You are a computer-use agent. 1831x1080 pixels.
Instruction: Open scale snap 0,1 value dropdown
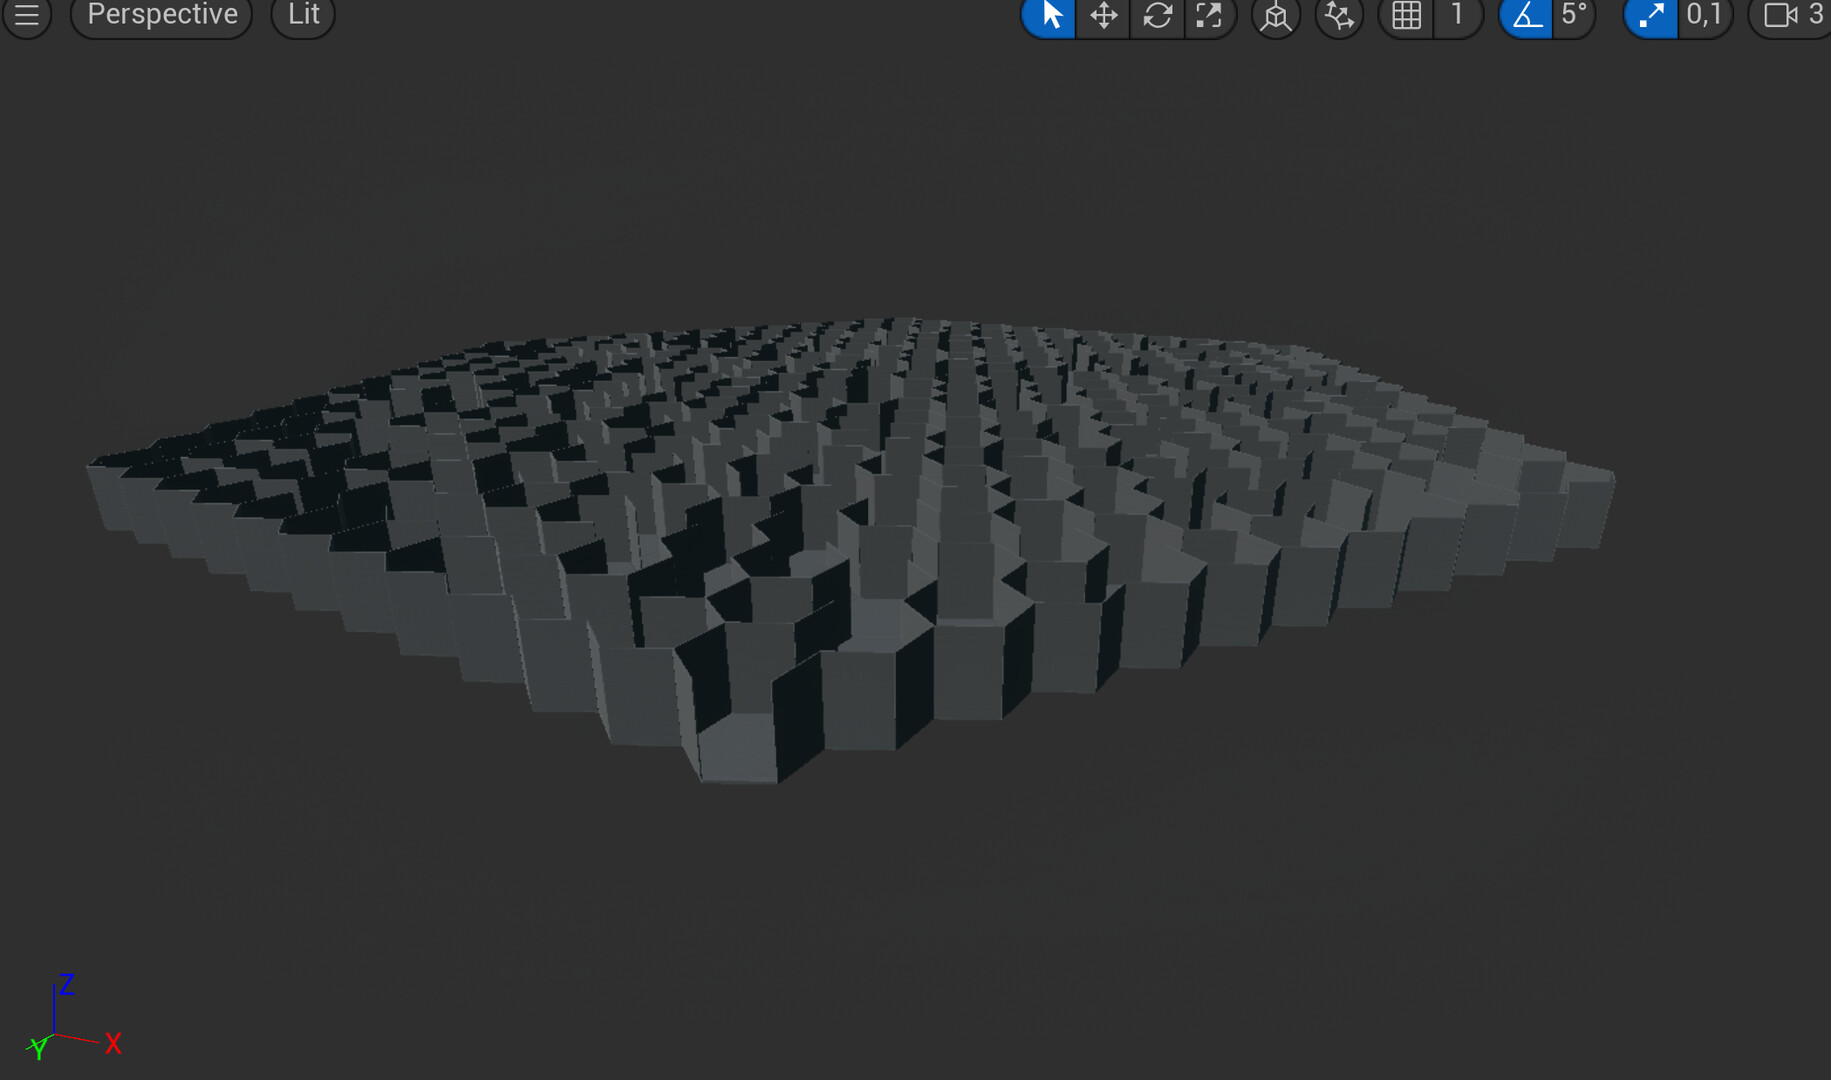click(x=1705, y=16)
